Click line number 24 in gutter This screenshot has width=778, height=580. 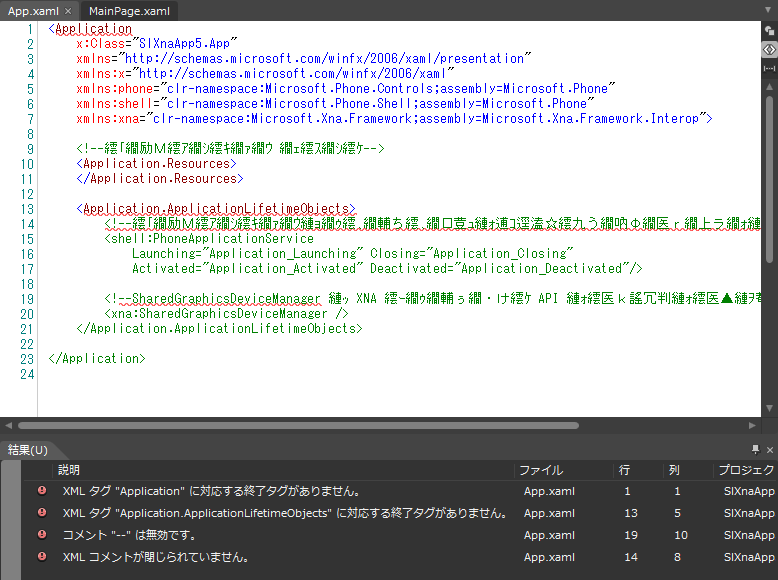coord(27,374)
